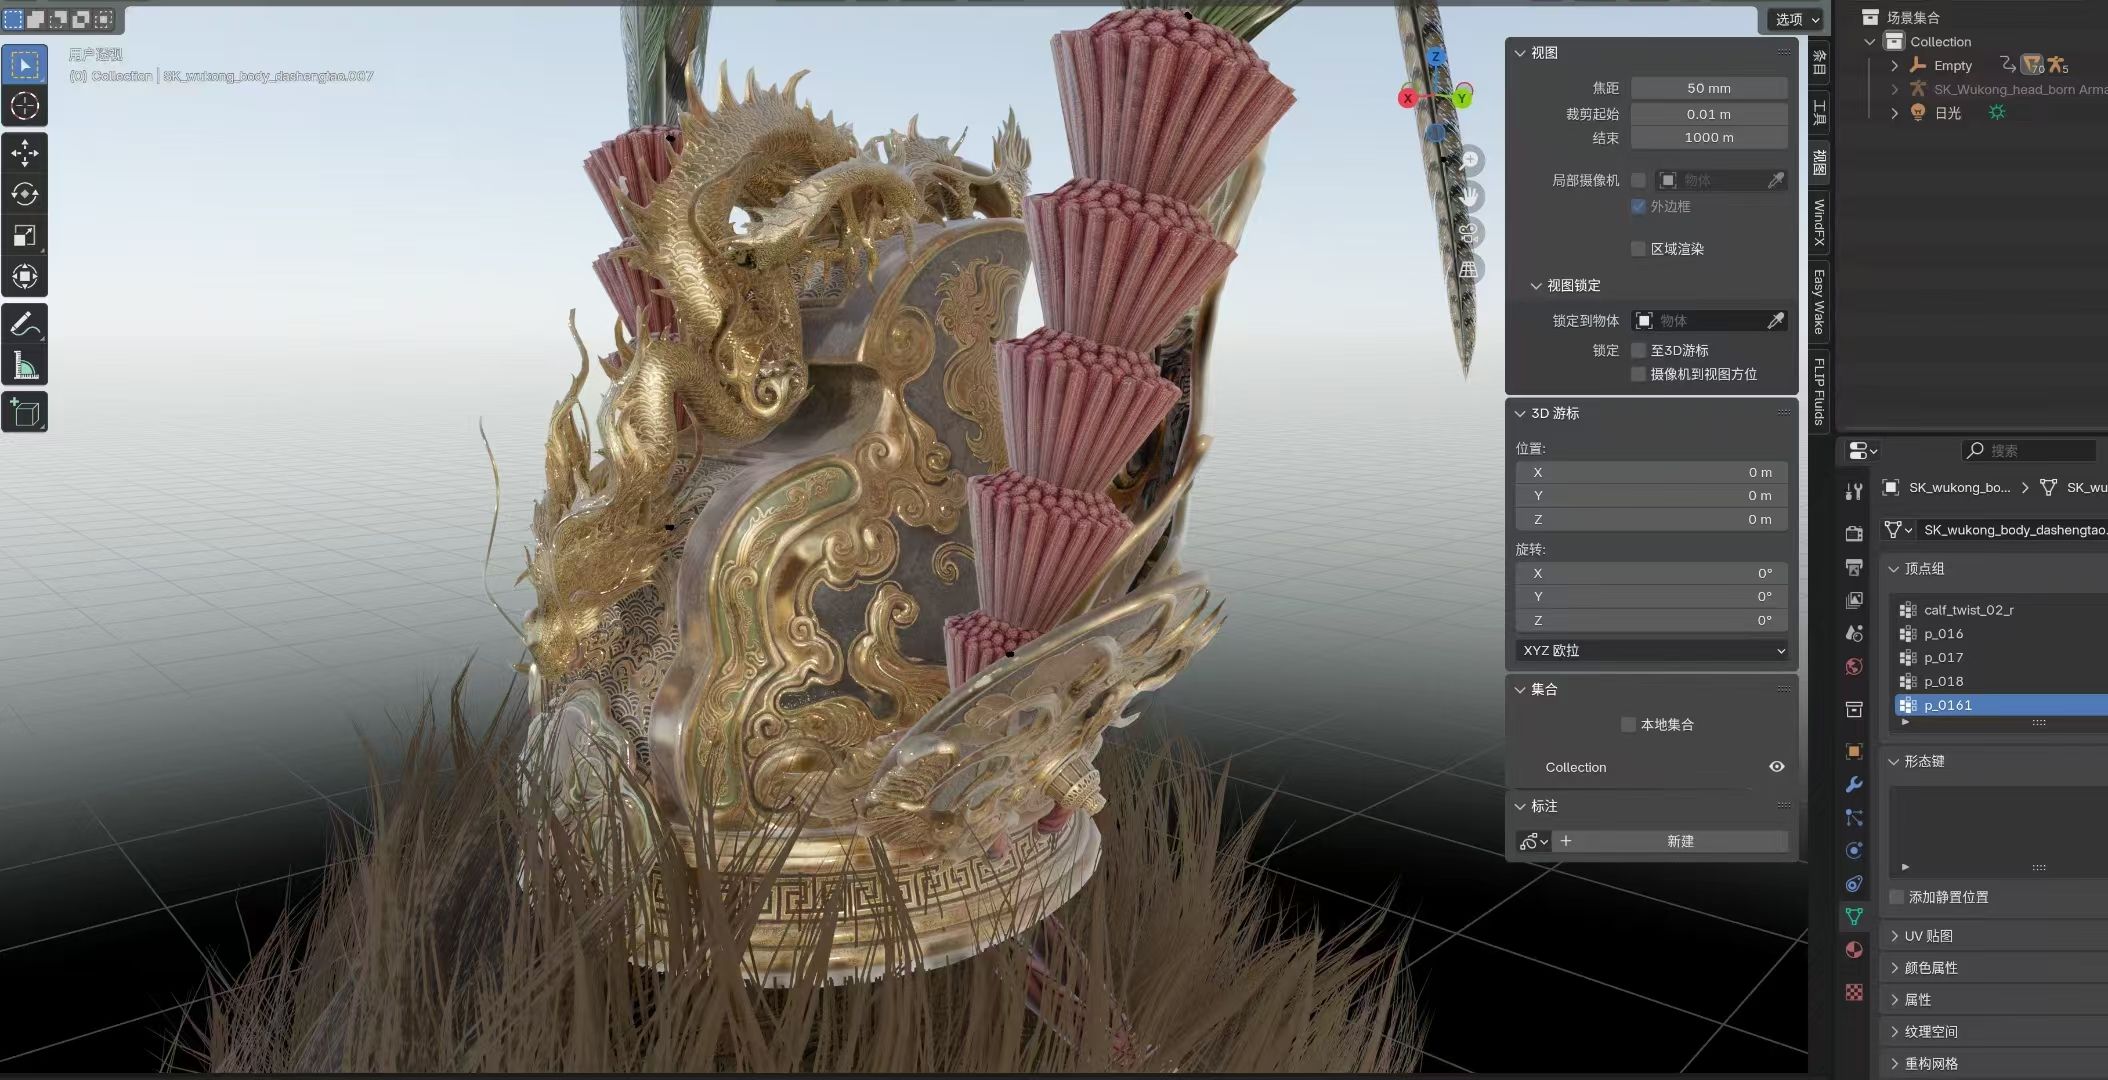Choose the Move tool
The height and width of the screenshot is (1080, 2108).
tap(25, 153)
